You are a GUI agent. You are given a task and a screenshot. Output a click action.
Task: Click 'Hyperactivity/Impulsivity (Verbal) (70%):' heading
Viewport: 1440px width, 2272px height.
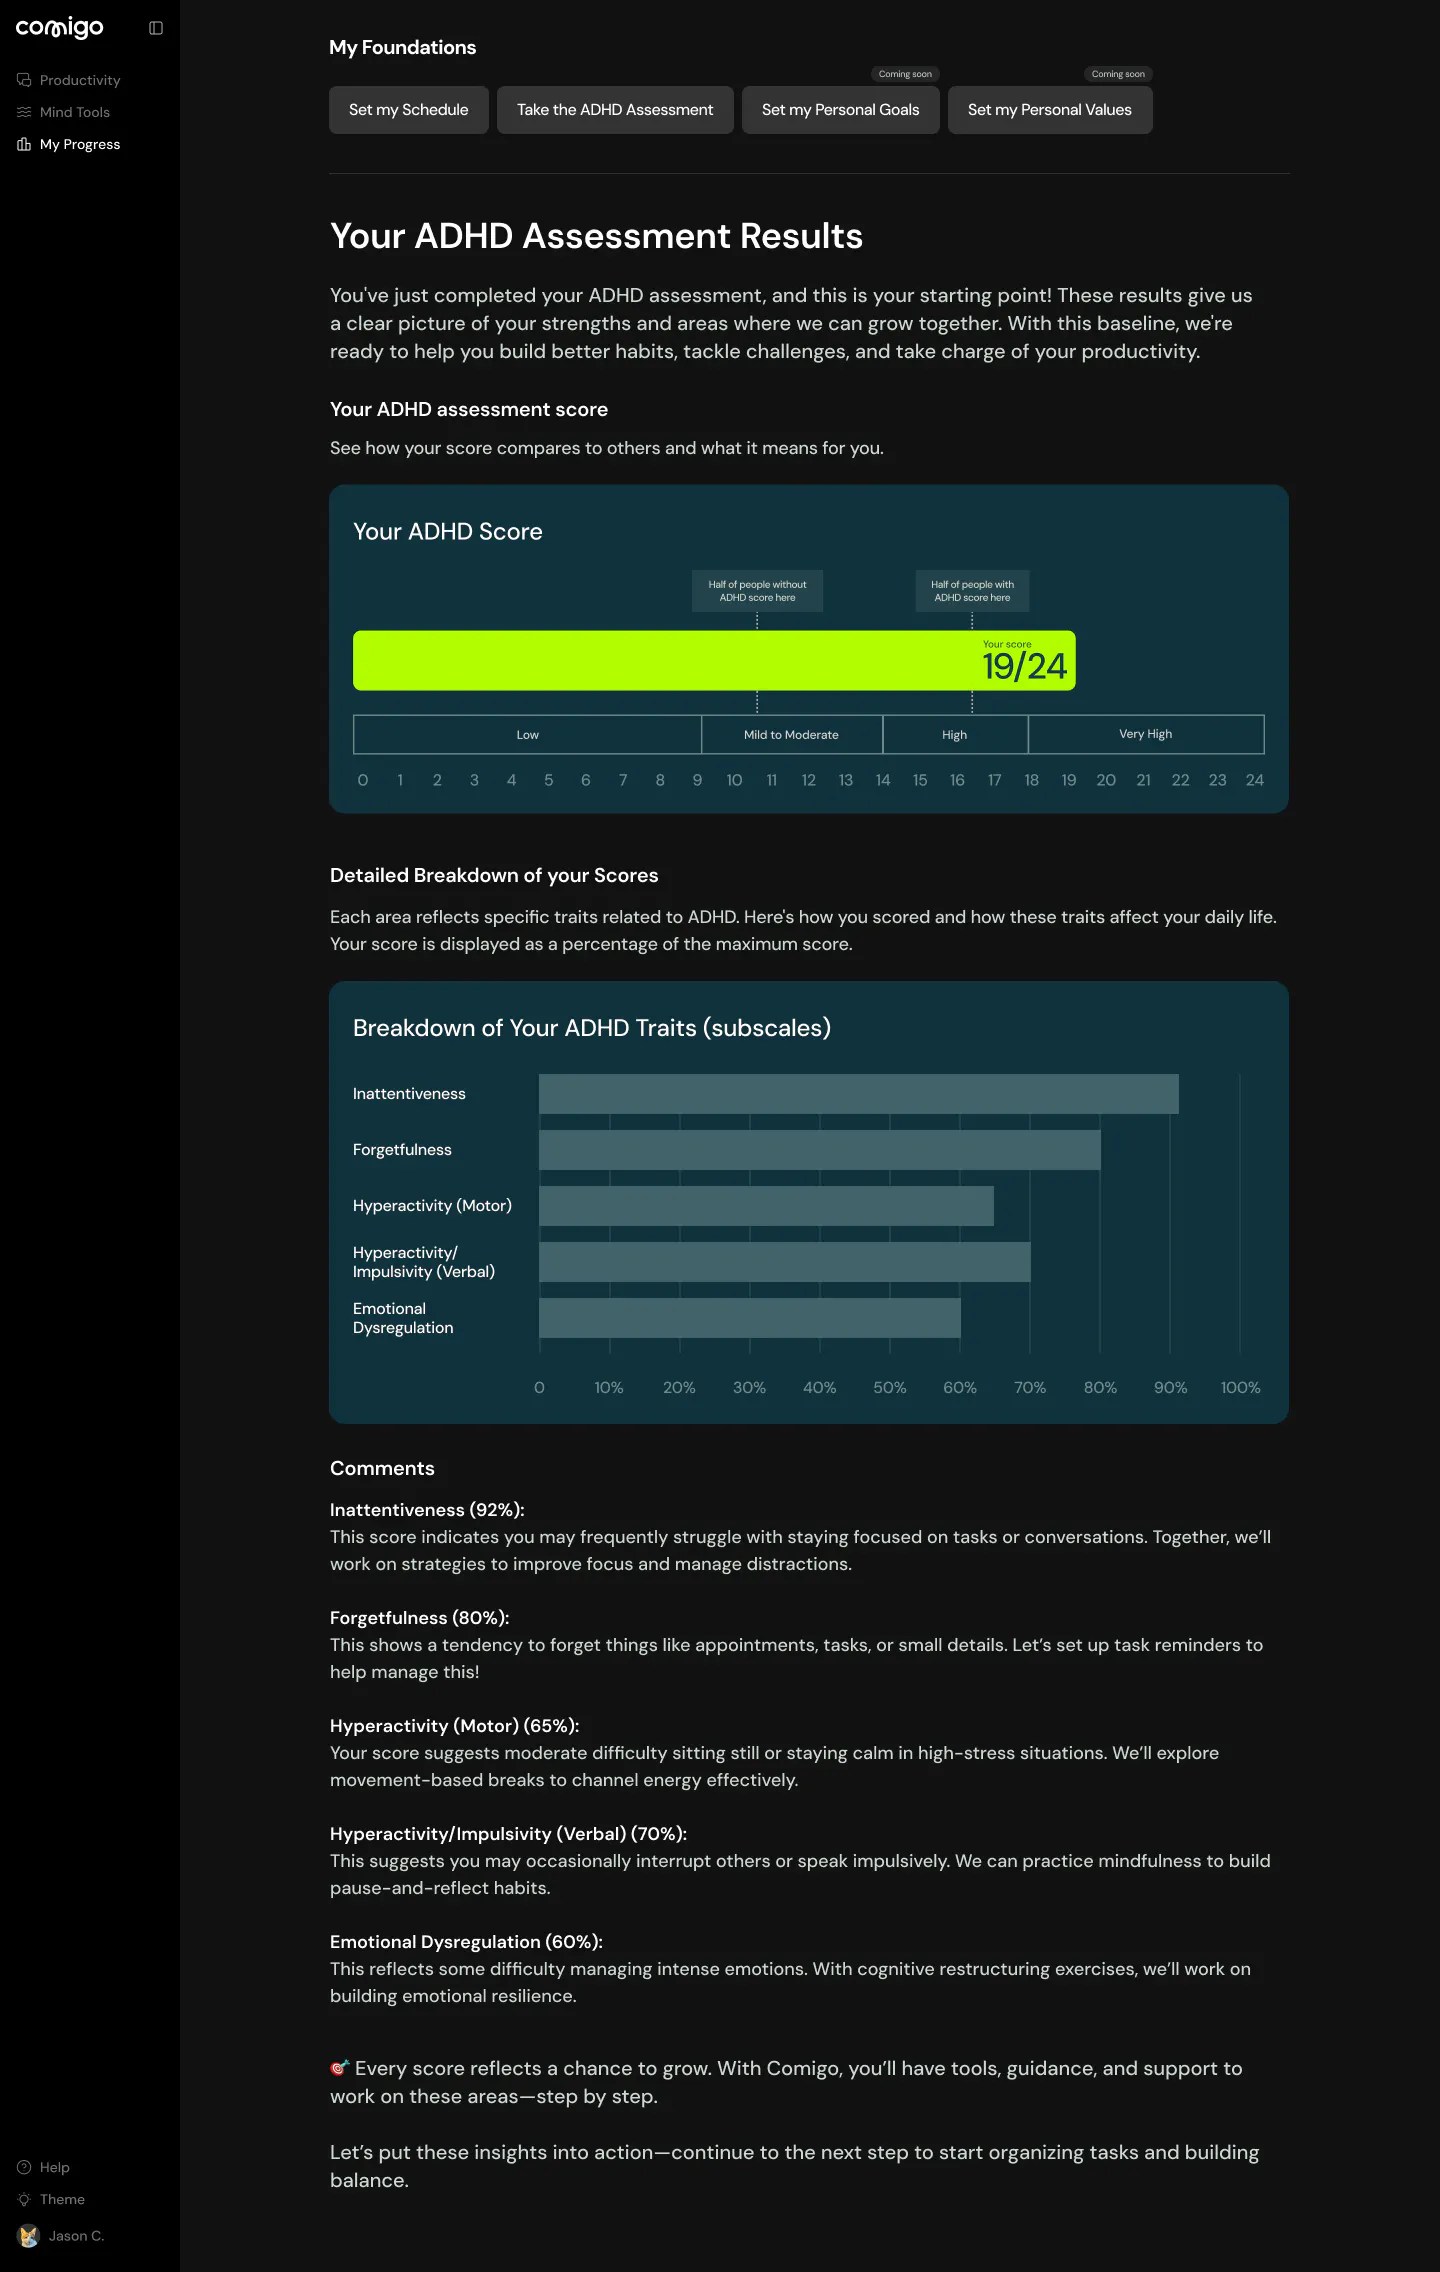click(x=508, y=1834)
